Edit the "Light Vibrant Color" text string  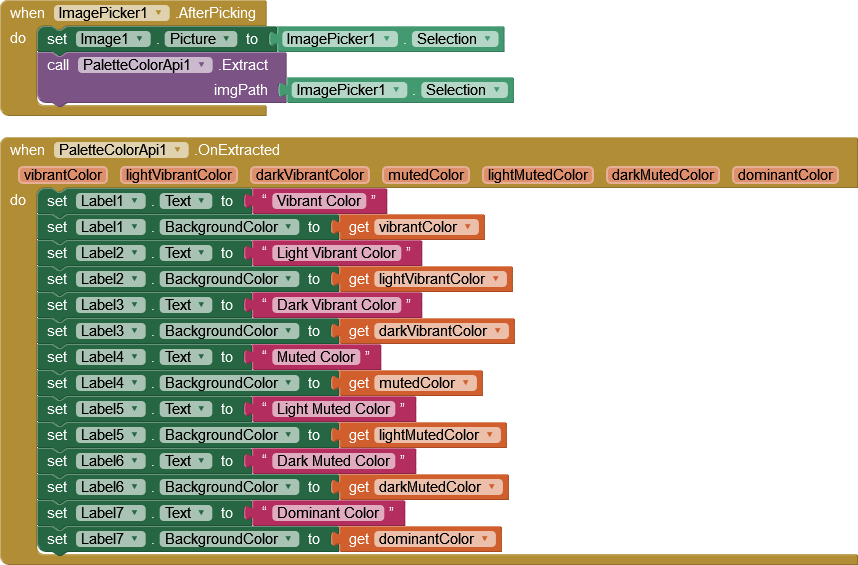[x=336, y=253]
